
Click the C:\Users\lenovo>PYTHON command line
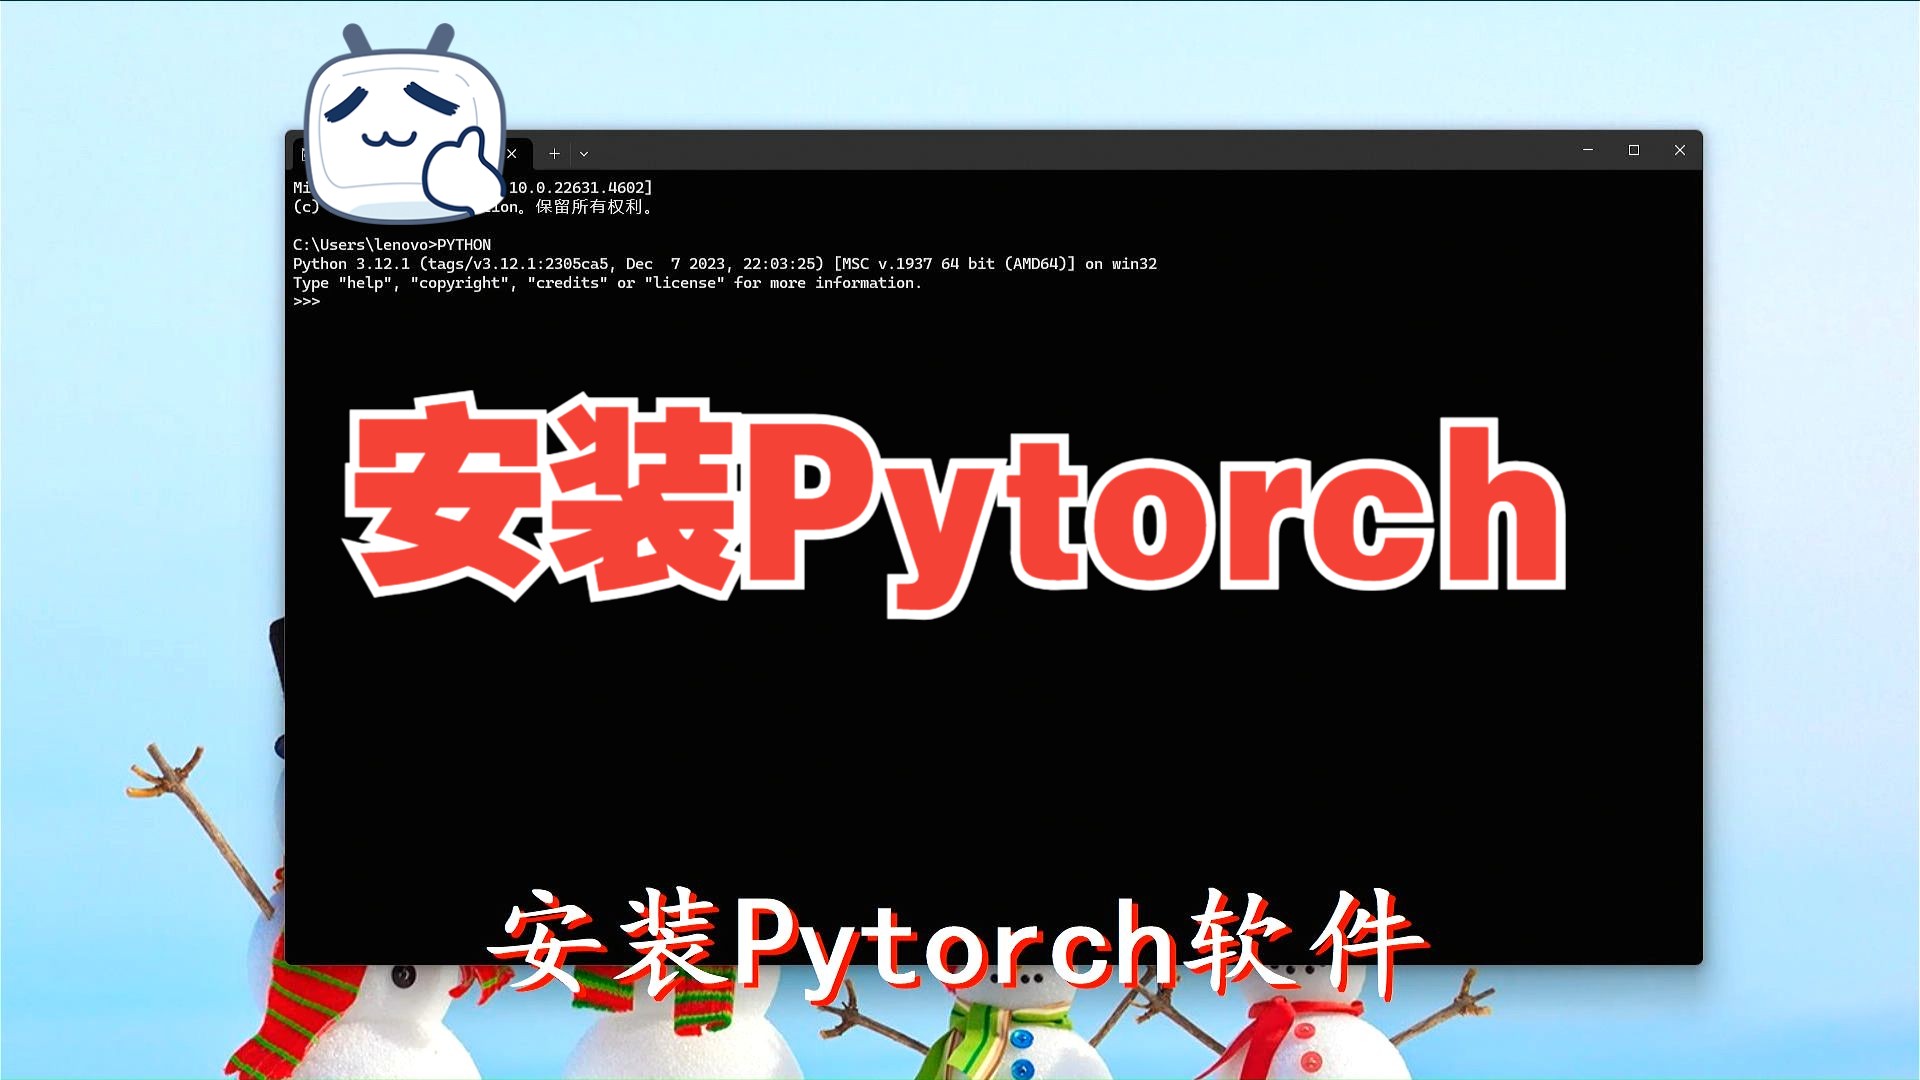click(x=392, y=245)
